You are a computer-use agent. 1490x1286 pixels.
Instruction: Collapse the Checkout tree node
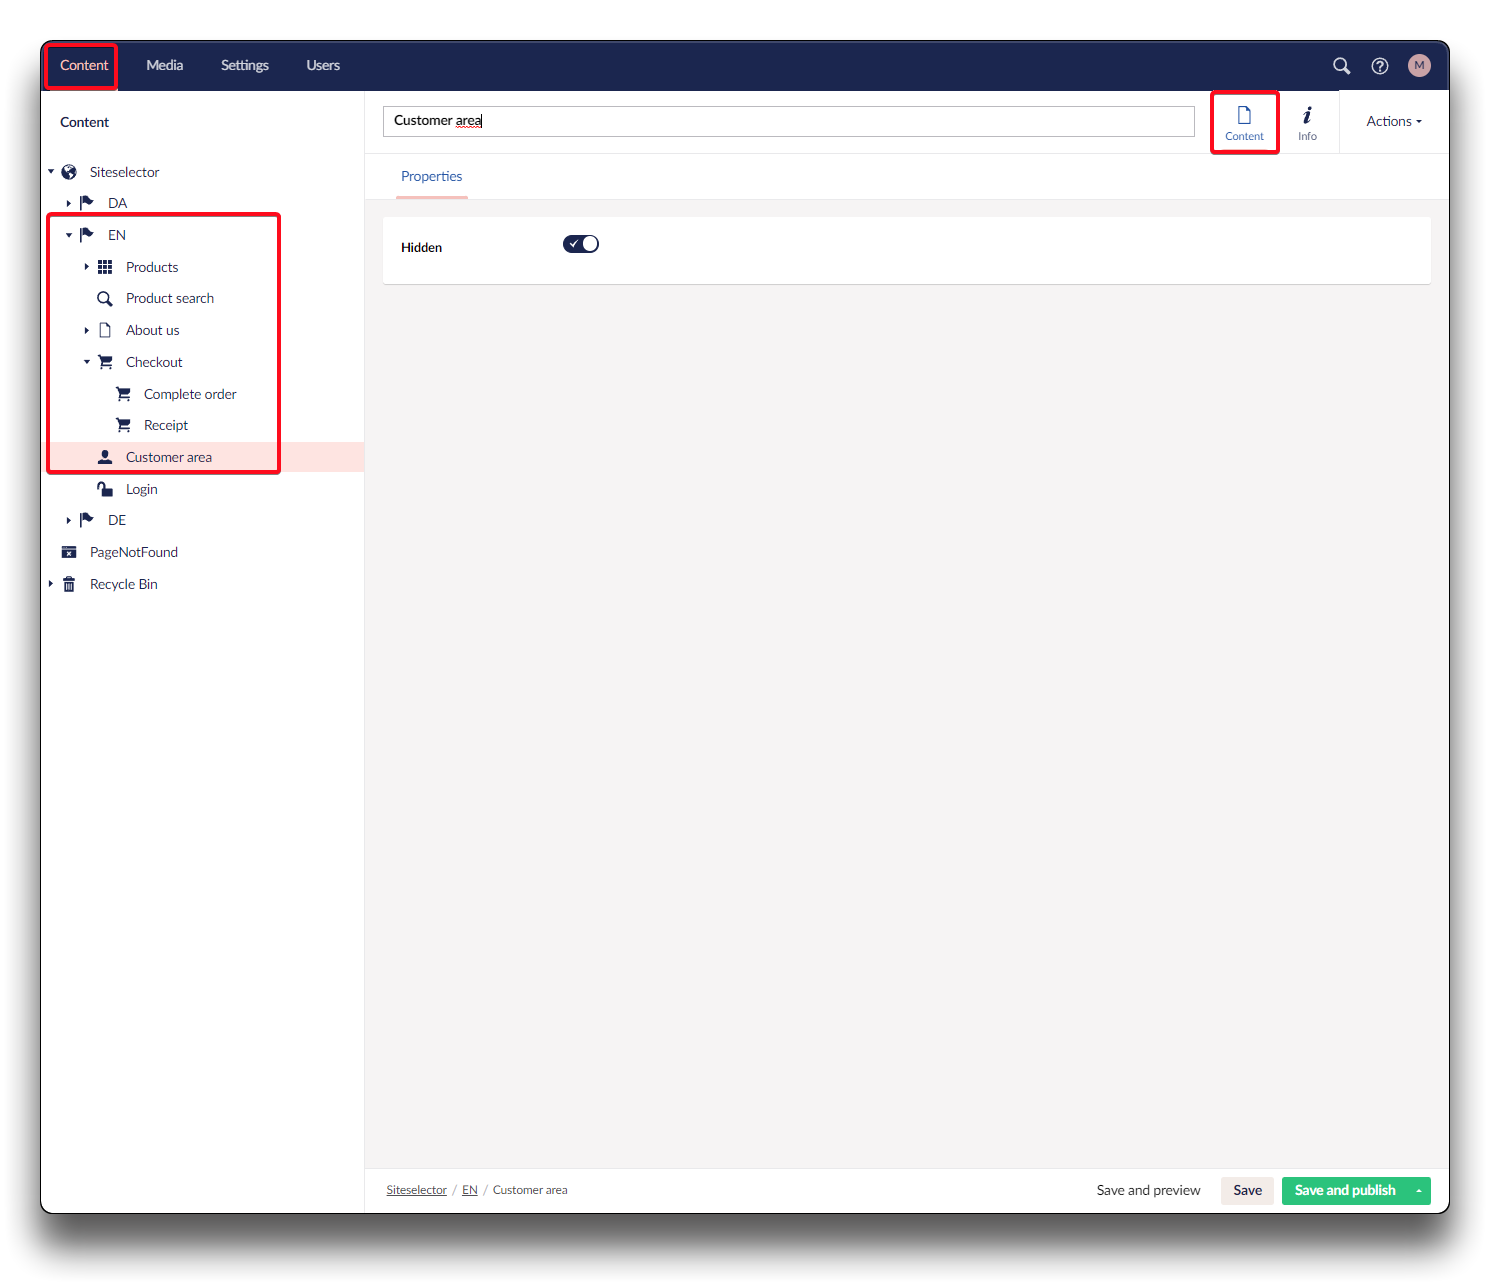pyautogui.click(x=87, y=362)
